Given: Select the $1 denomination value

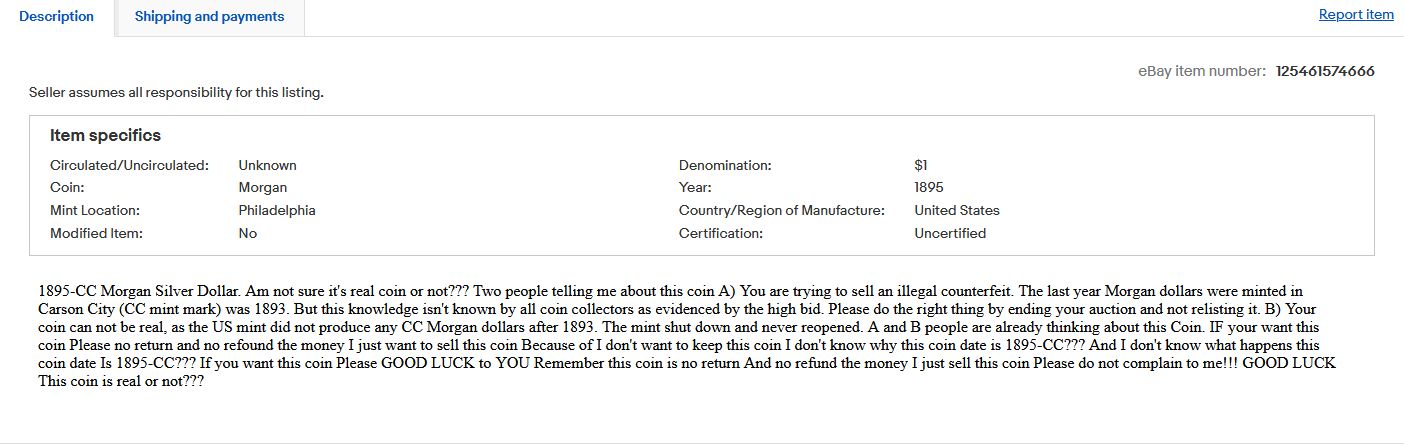Looking at the screenshot, I should click(x=921, y=165).
